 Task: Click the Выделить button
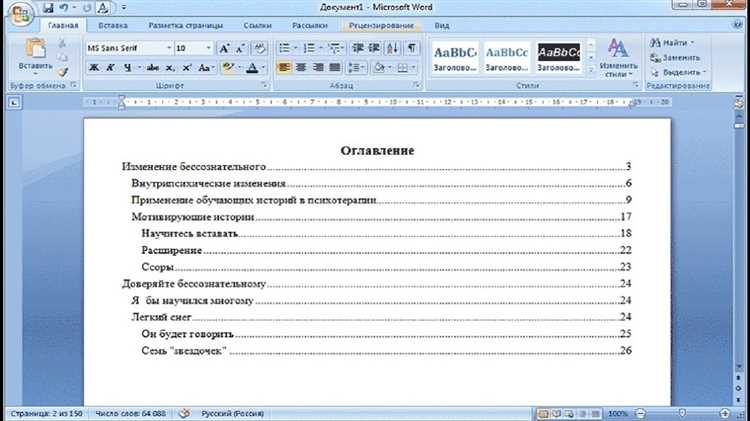(x=678, y=72)
